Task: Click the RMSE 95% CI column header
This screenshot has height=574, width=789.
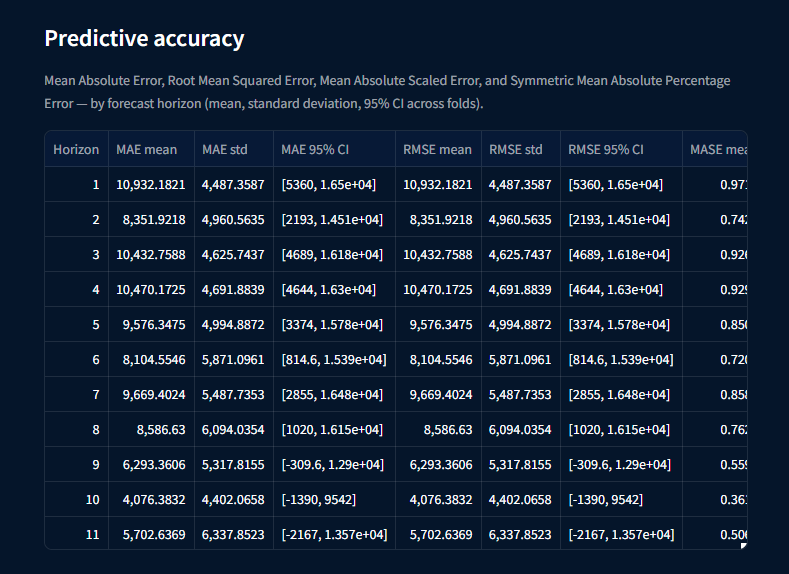Action: (x=621, y=149)
